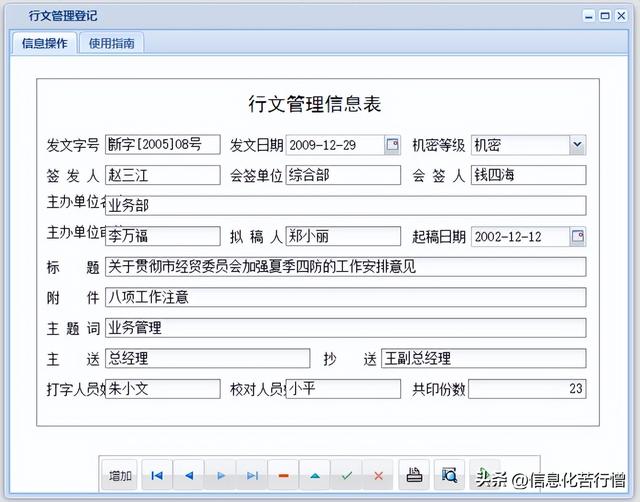Cancel edits with the red X icon
The height and width of the screenshot is (502, 640).
[378, 475]
